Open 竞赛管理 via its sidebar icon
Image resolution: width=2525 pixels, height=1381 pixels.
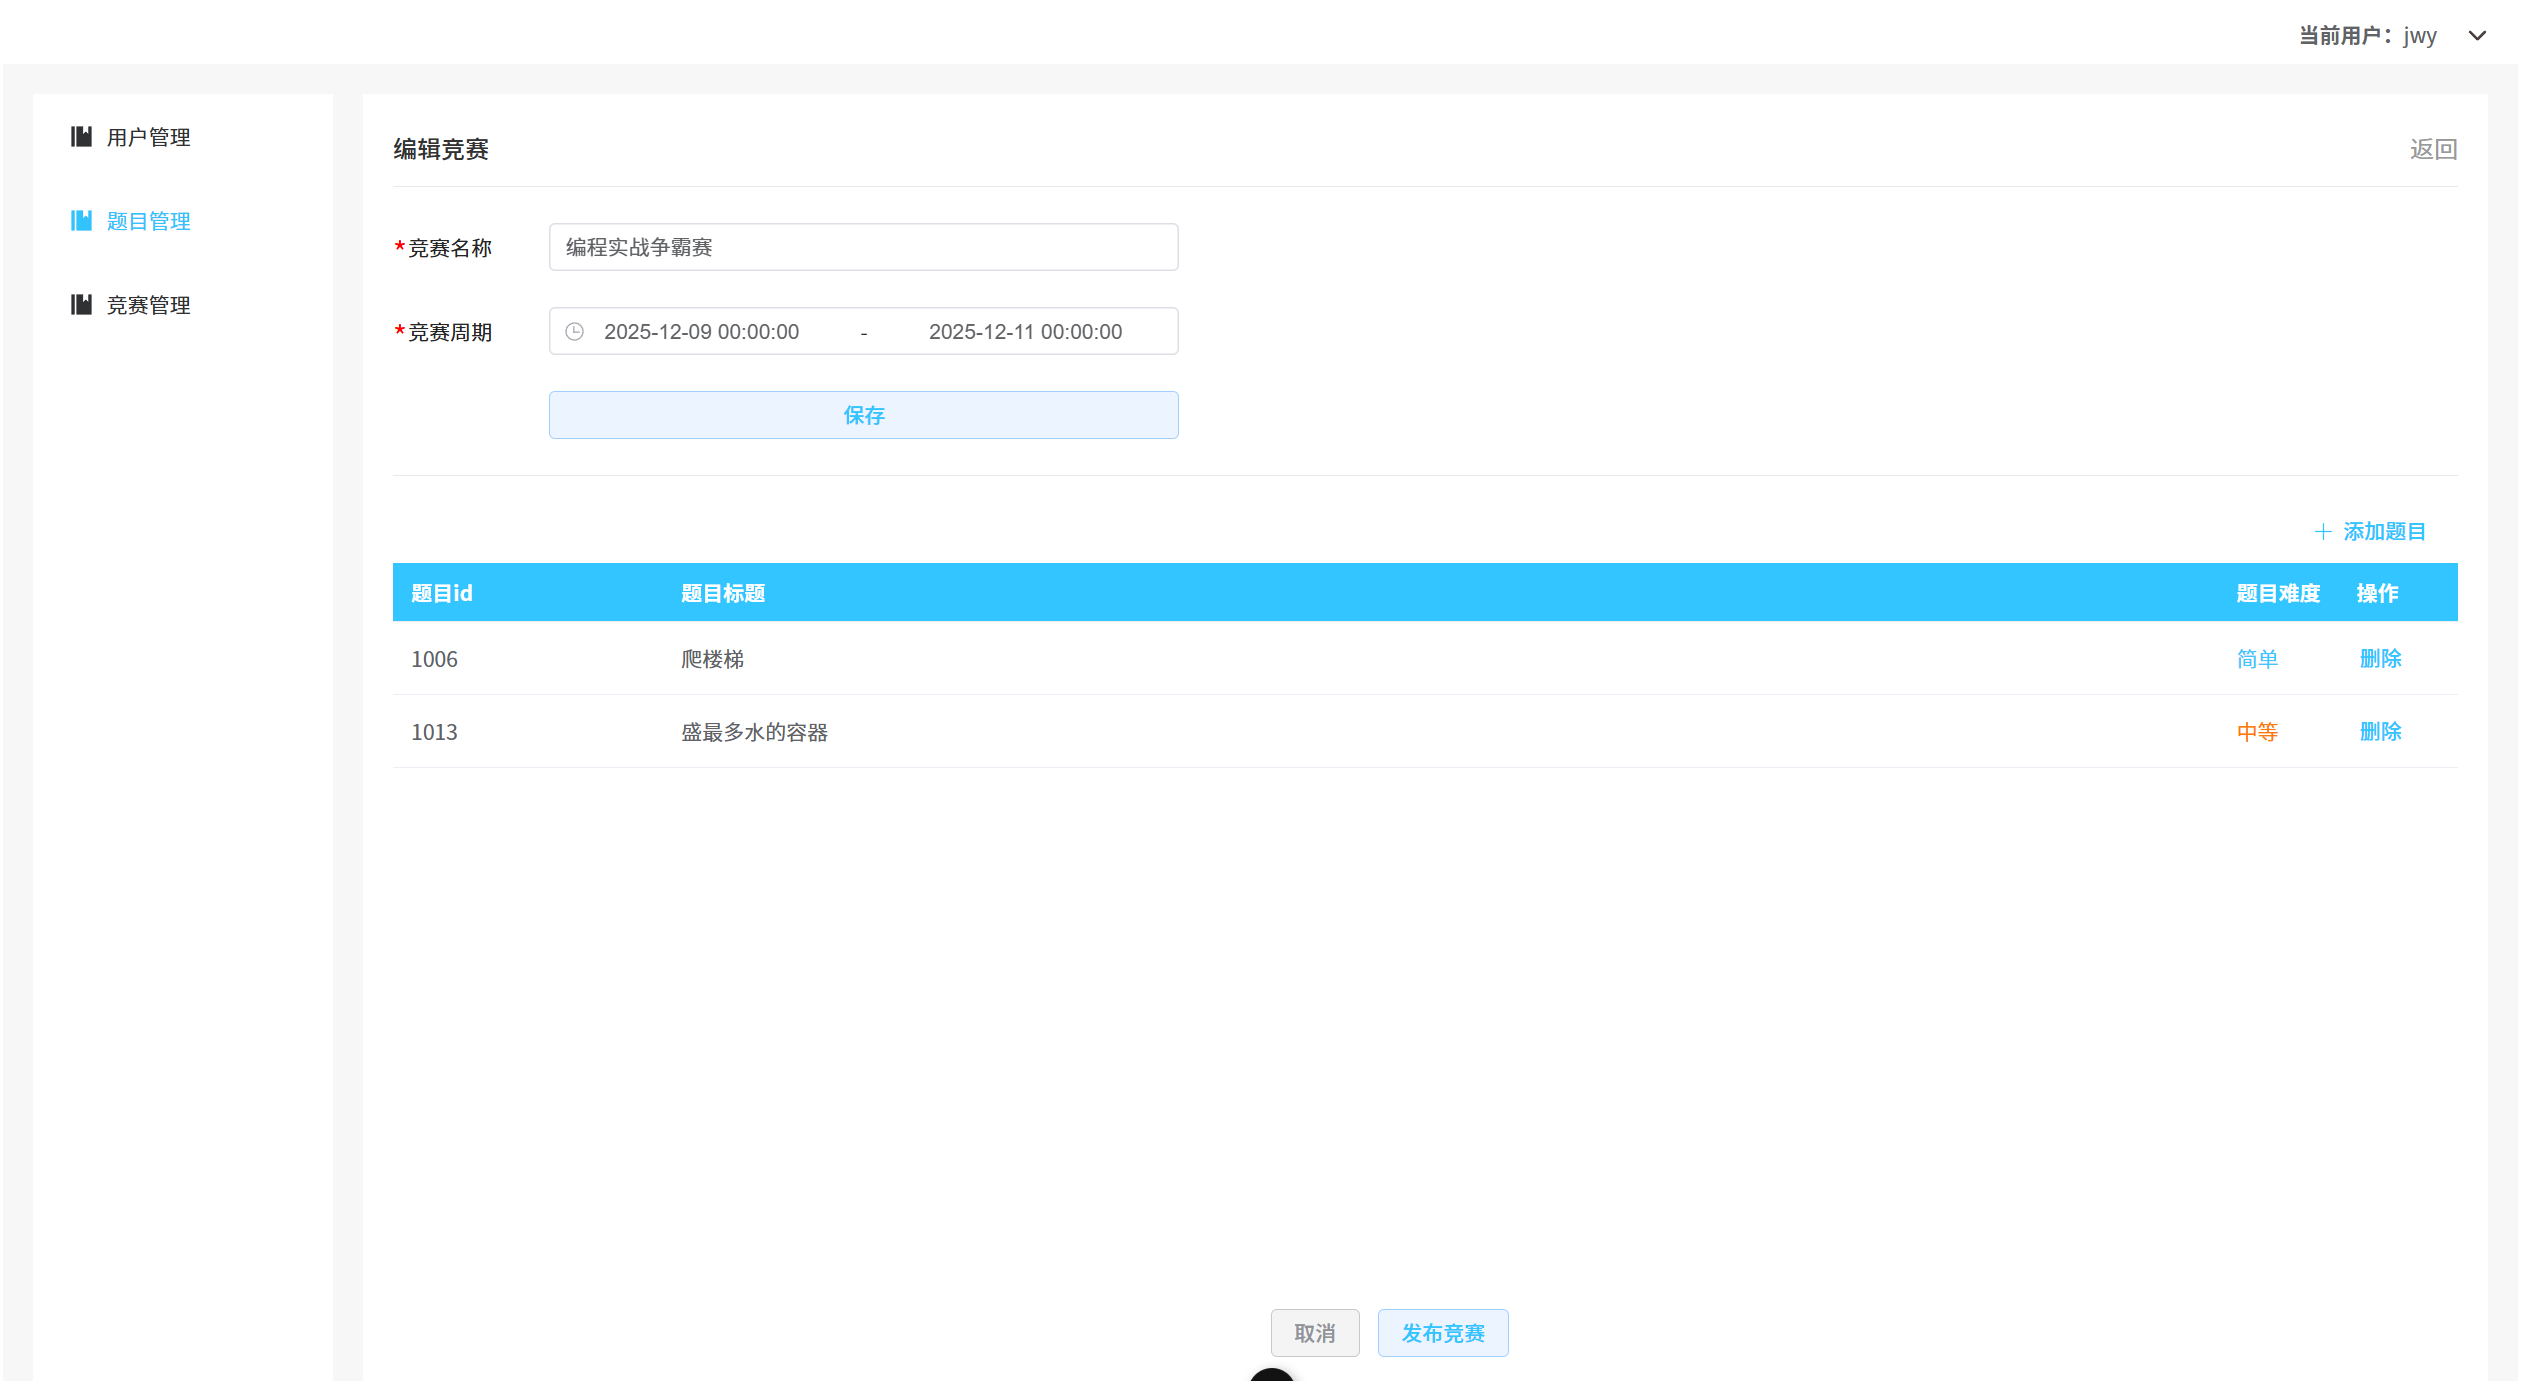(82, 304)
